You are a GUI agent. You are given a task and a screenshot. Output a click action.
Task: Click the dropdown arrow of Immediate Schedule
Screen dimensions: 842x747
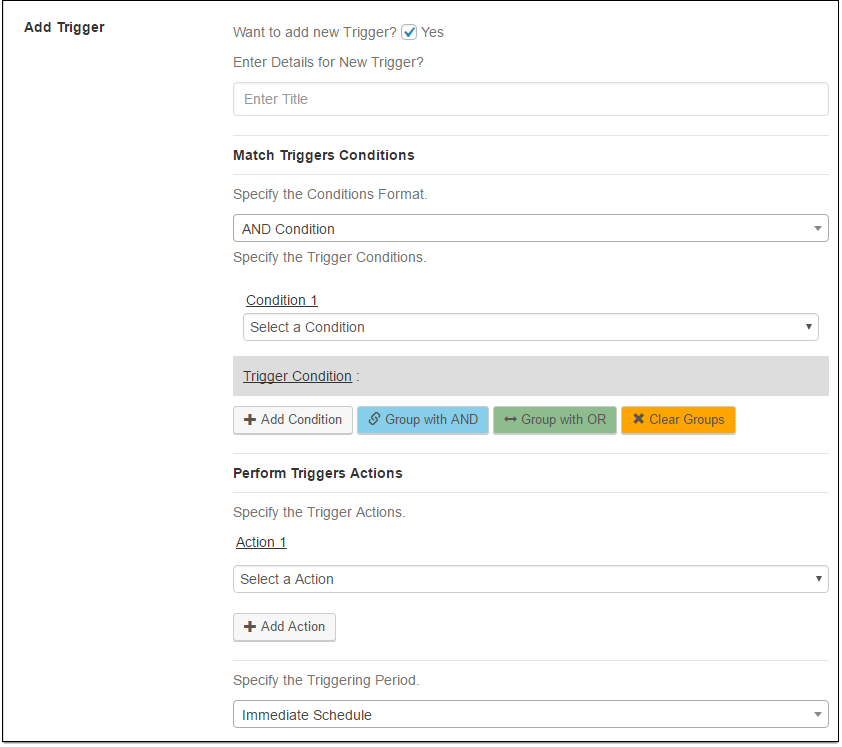point(818,714)
